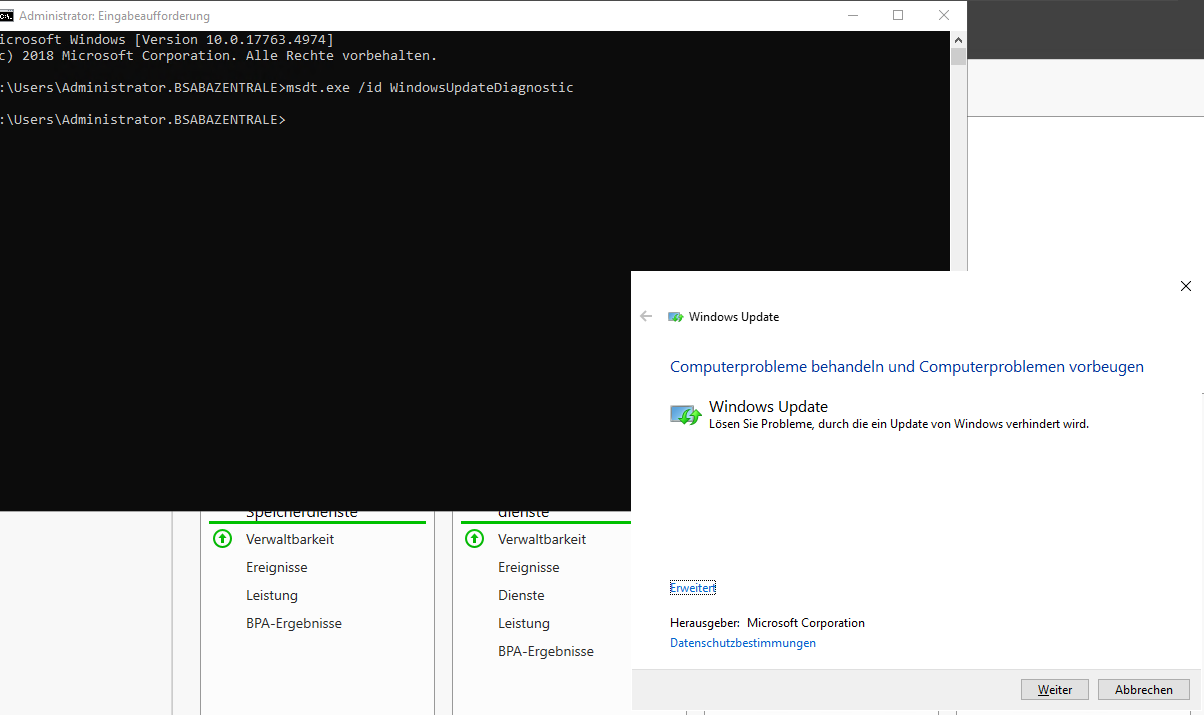Open Verwaltbarkeit in the Speicherdienste tile
The image size is (1204, 715).
pyautogui.click(x=290, y=539)
